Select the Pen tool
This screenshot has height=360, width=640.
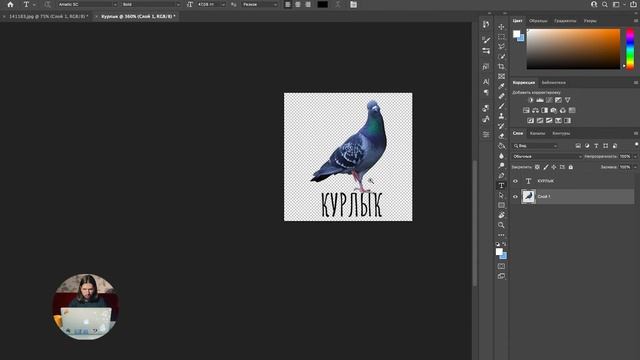(501, 176)
